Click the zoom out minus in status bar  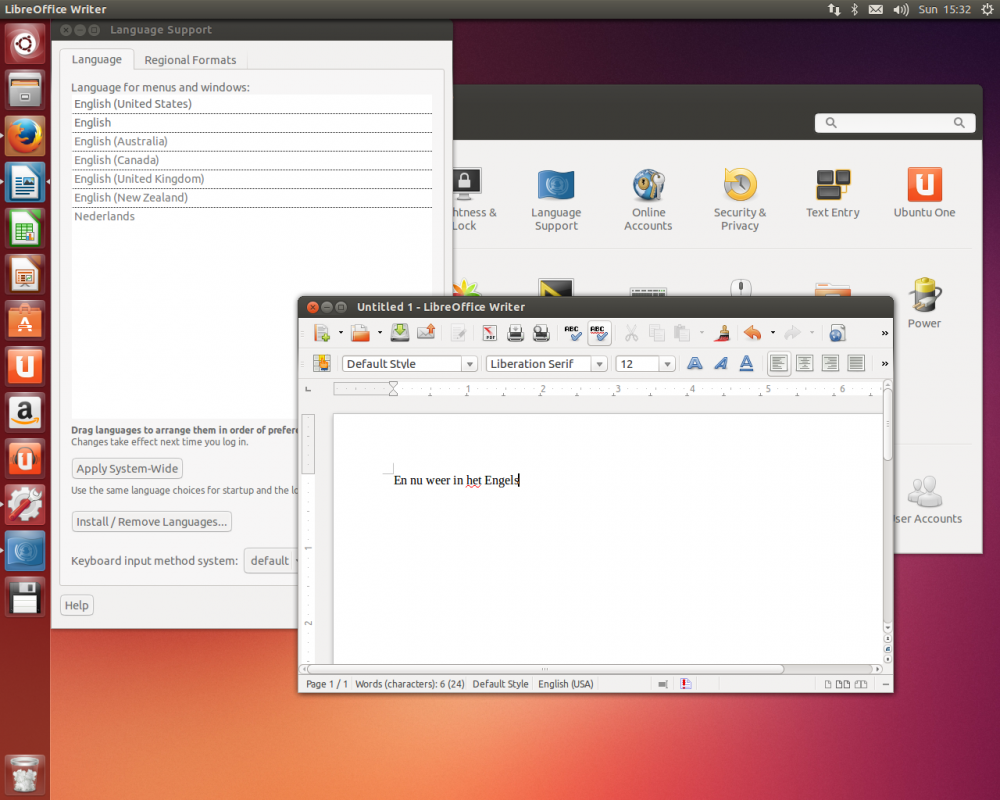coord(885,684)
